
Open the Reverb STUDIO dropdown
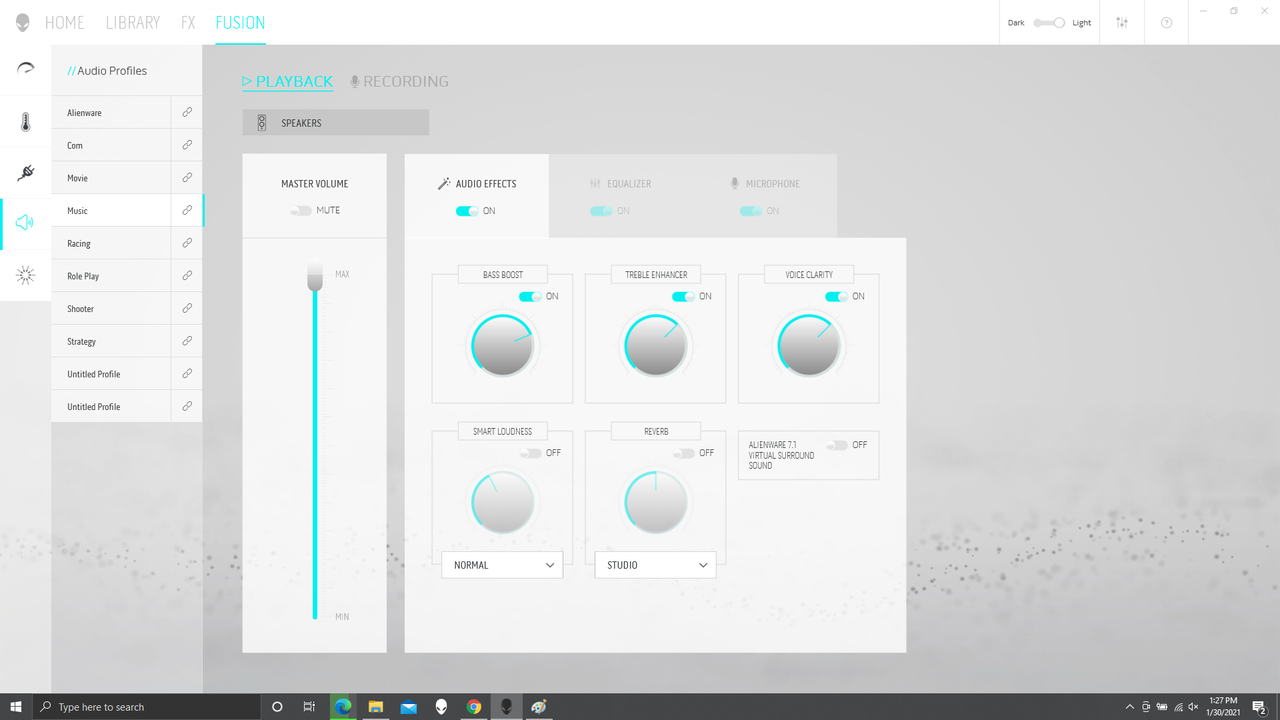pyautogui.click(x=655, y=565)
